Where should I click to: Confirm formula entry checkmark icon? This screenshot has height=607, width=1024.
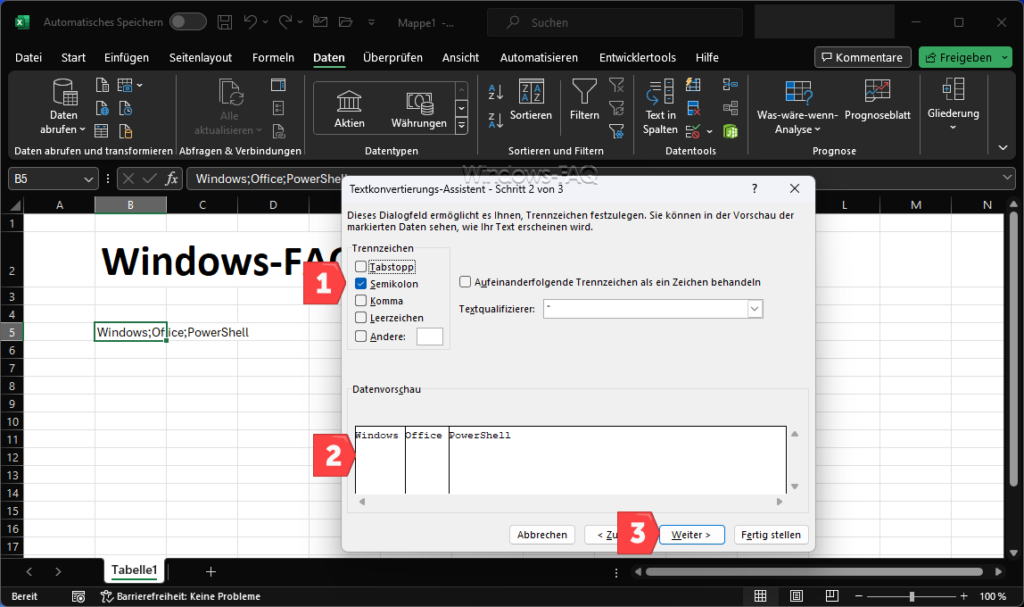click(150, 178)
